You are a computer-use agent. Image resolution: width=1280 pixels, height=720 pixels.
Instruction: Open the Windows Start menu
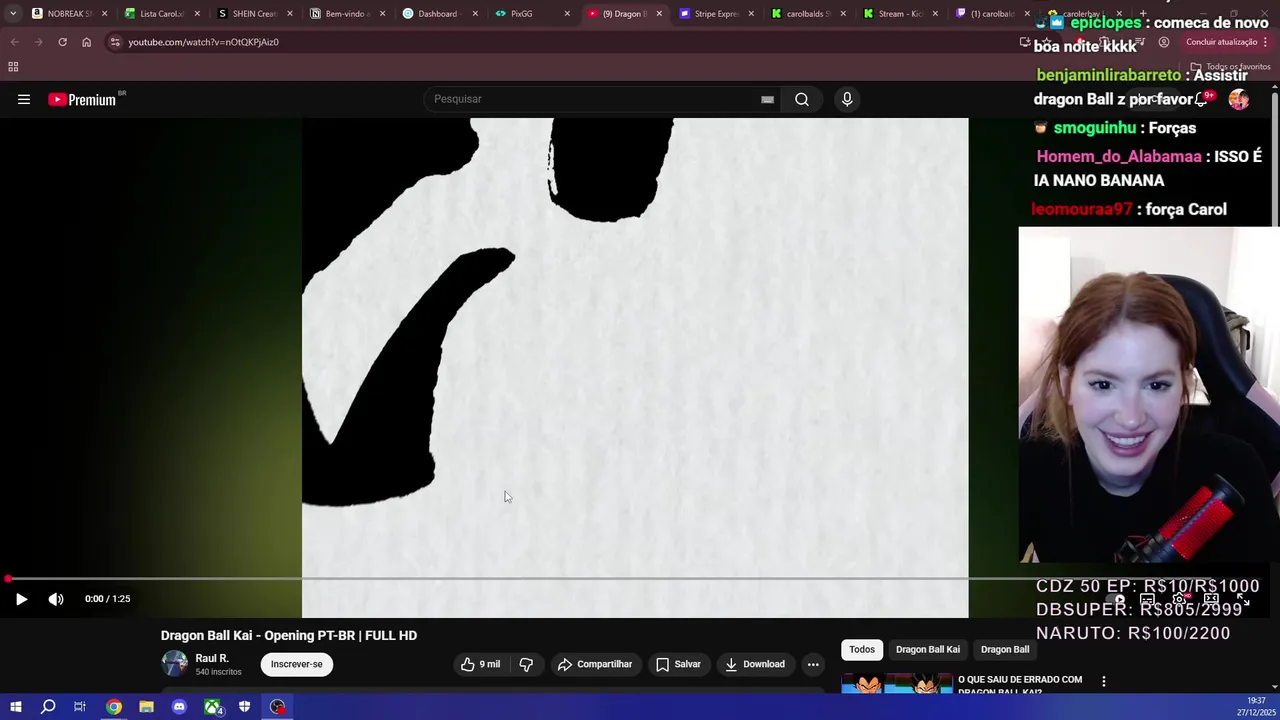16,707
